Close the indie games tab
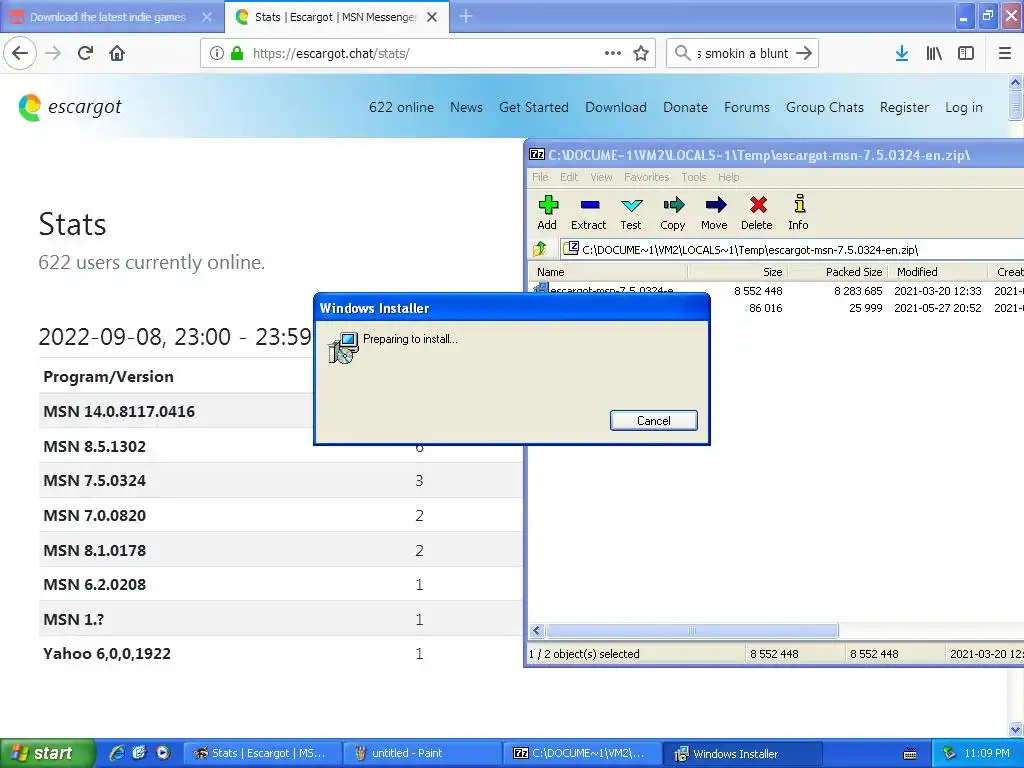 (x=207, y=17)
